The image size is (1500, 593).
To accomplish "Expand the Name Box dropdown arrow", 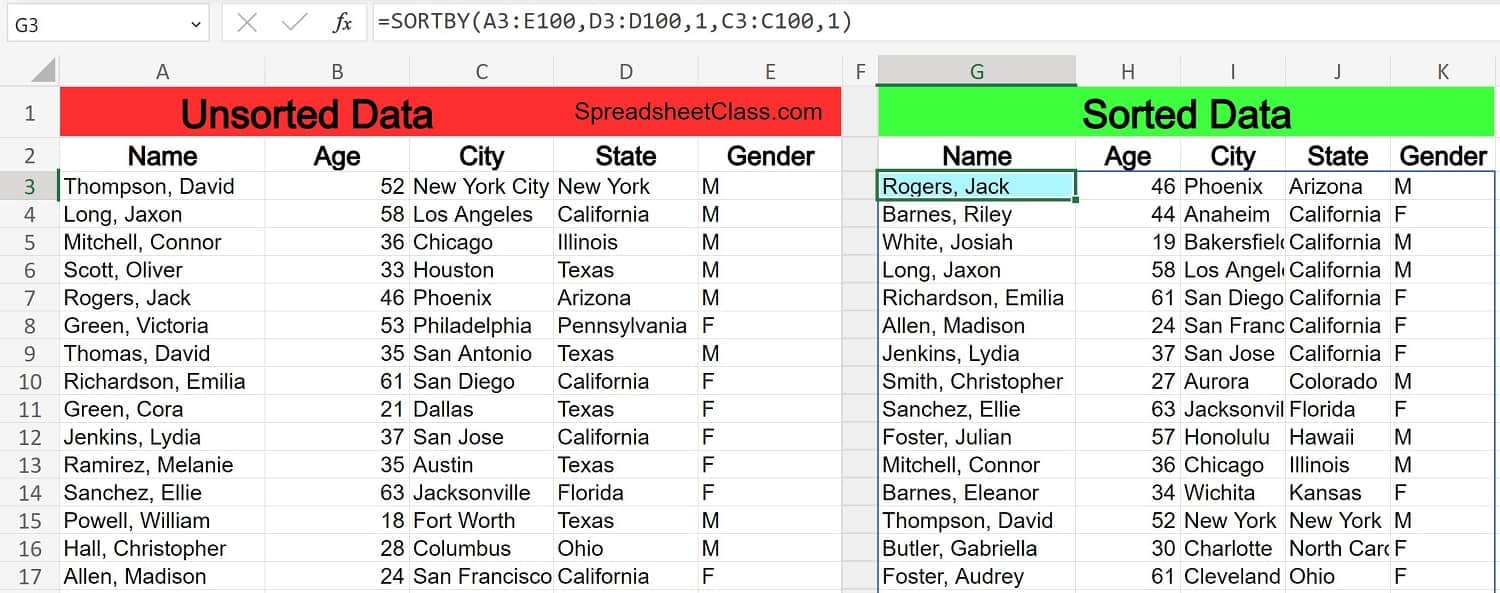I will coord(194,24).
